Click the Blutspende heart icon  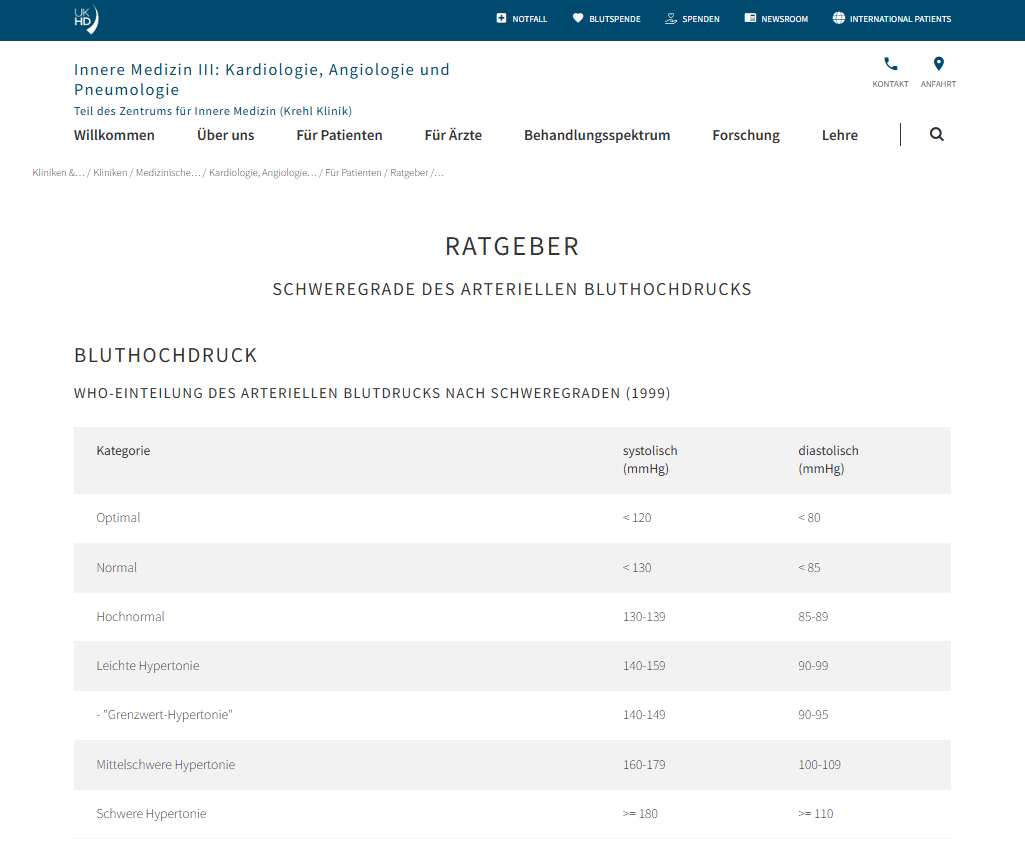coord(578,18)
